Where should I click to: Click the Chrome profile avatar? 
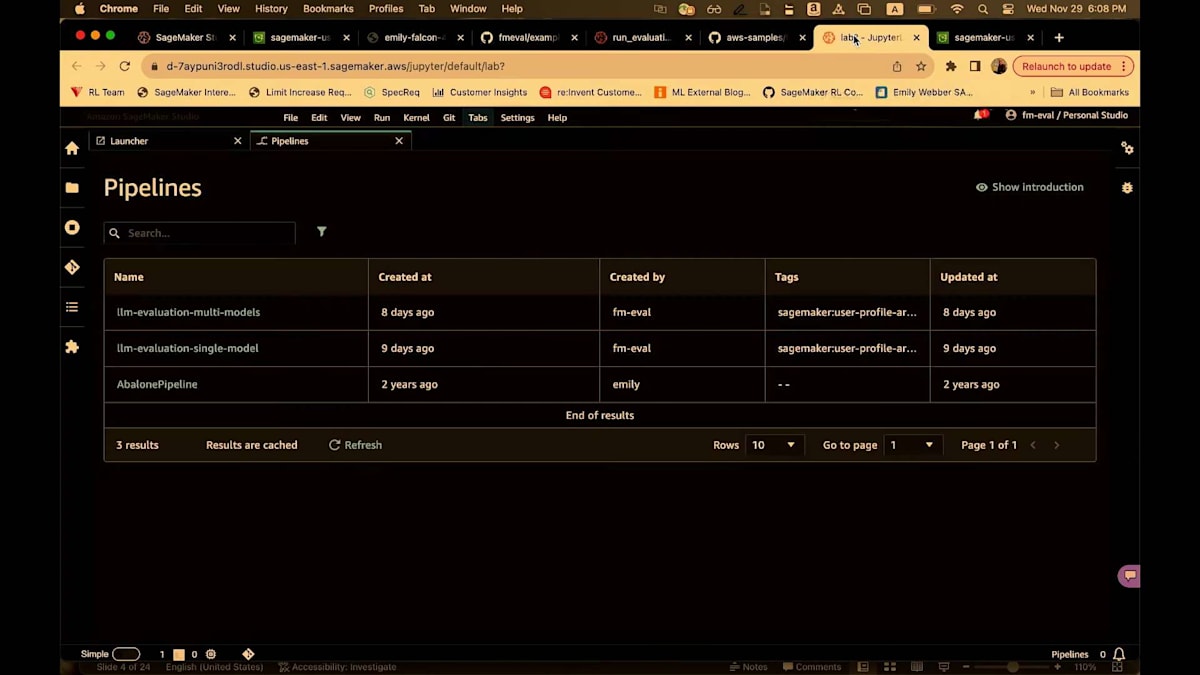coord(999,66)
